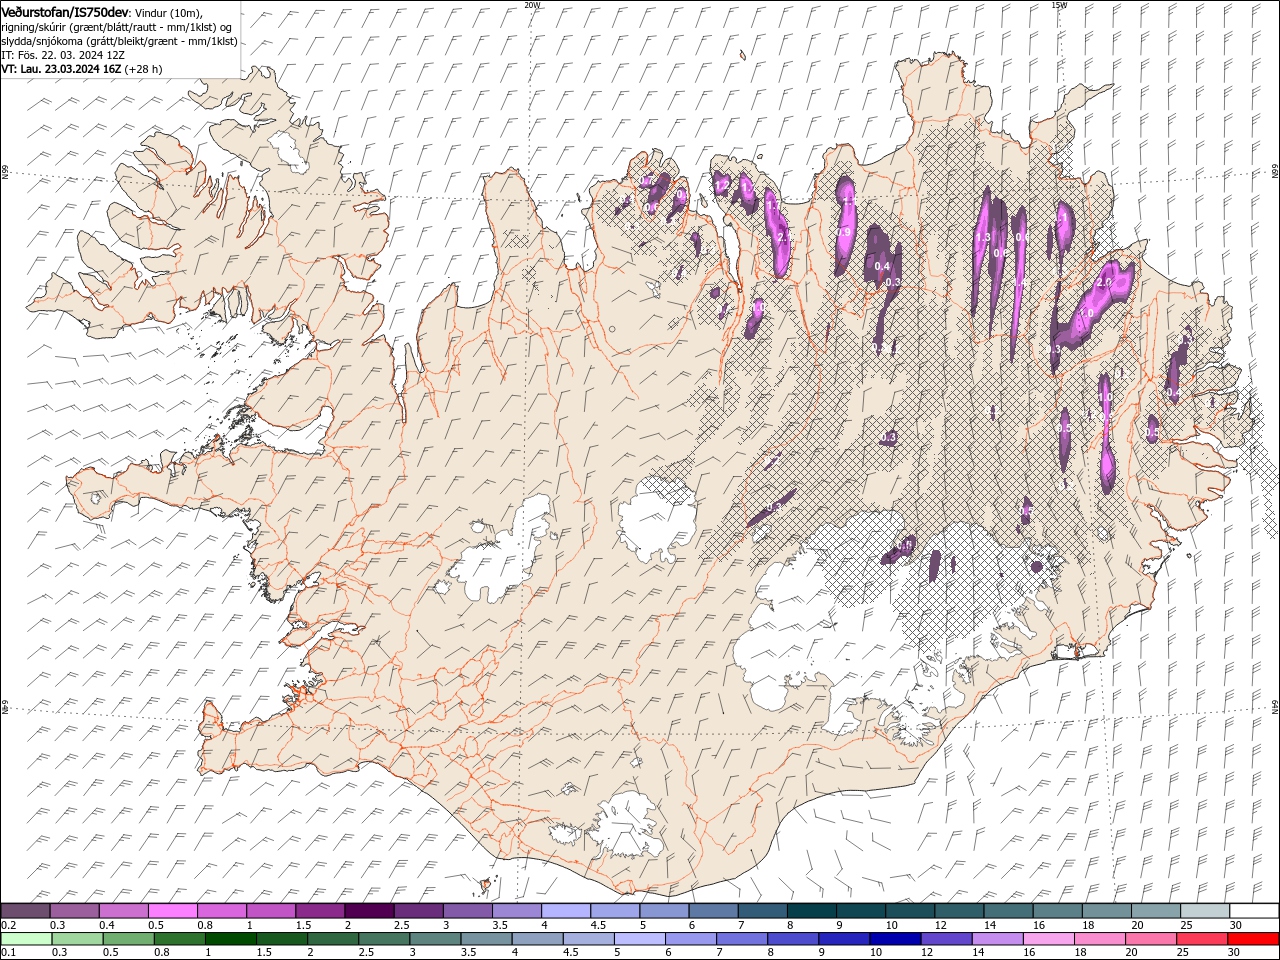The width and height of the screenshot is (1280, 960).
Task: Pick the top-row swatch between 12 and 14
Action: click(x=959, y=911)
